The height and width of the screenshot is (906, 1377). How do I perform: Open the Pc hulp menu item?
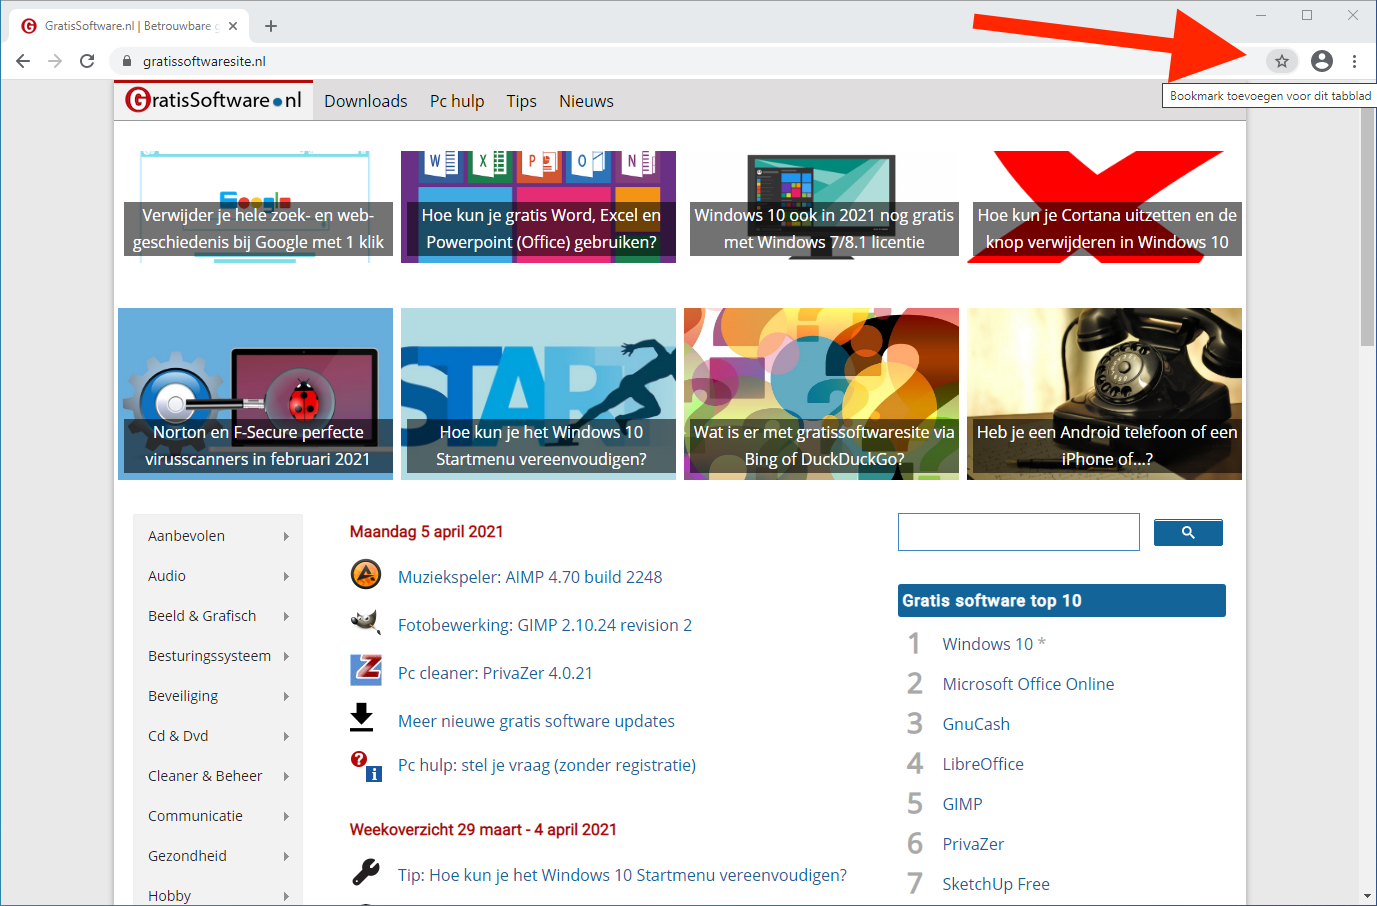pos(456,101)
